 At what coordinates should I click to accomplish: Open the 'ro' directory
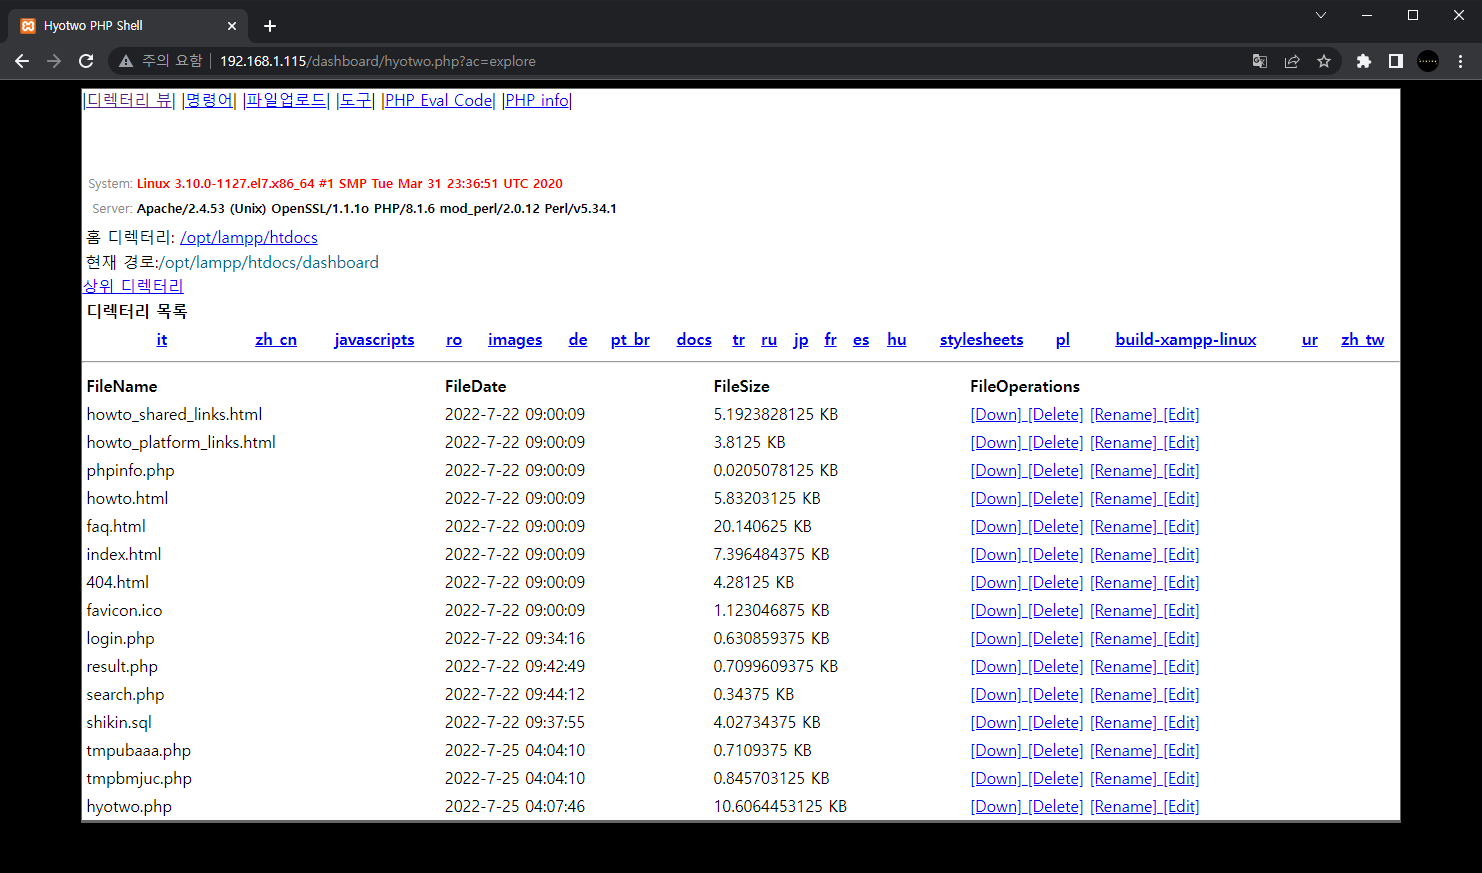[454, 340]
